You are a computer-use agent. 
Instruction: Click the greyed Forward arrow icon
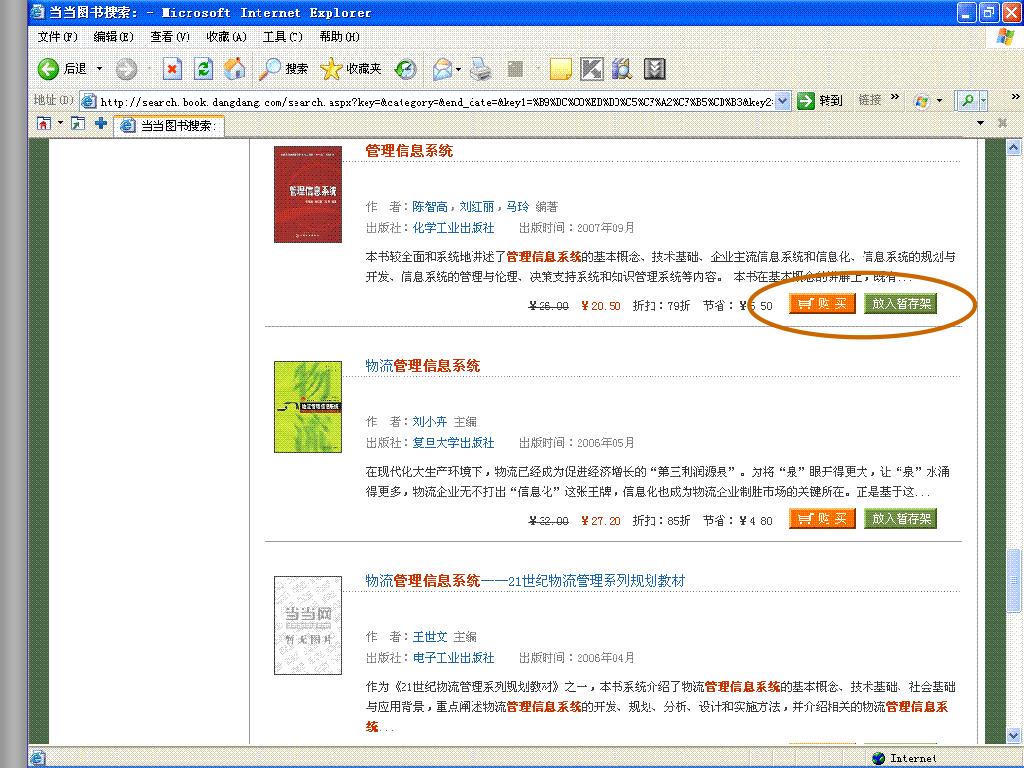[126, 69]
